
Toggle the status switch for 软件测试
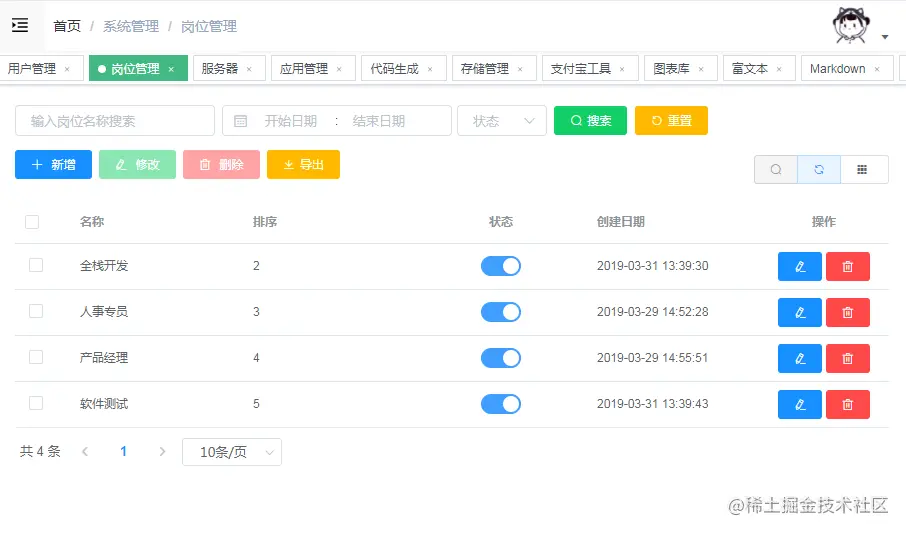pos(501,404)
